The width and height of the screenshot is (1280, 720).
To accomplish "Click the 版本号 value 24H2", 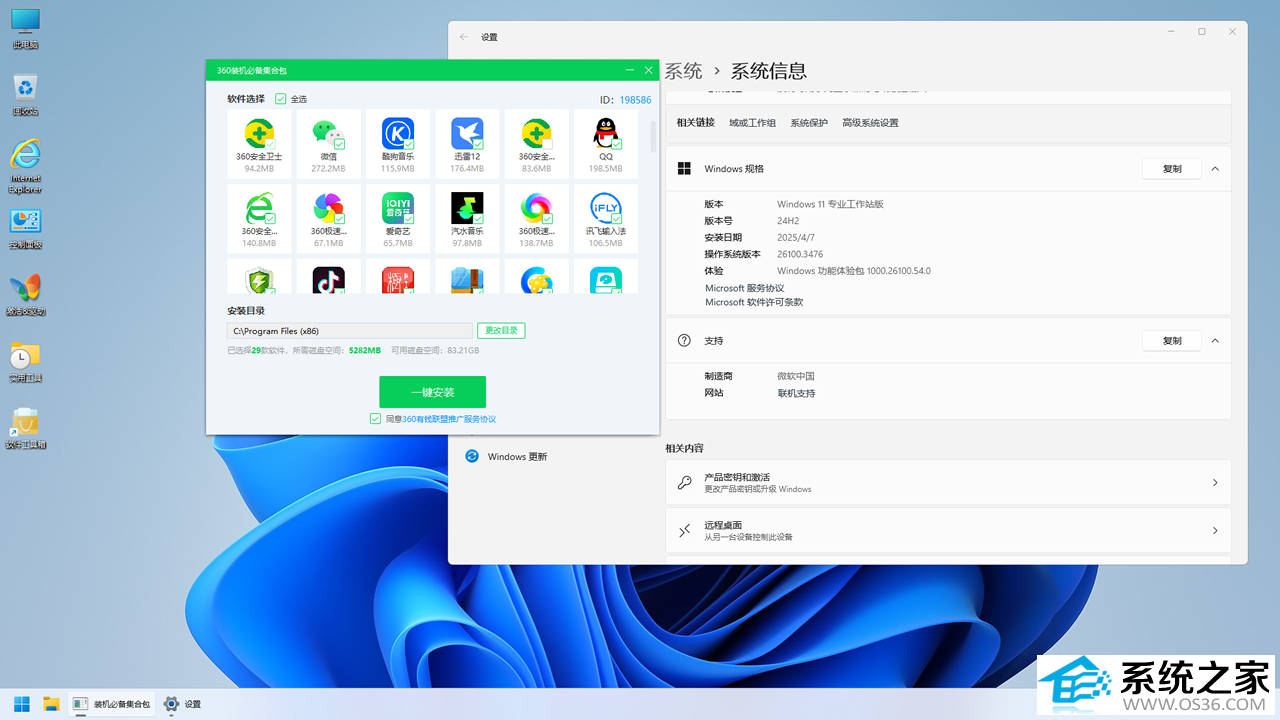I will pos(790,221).
